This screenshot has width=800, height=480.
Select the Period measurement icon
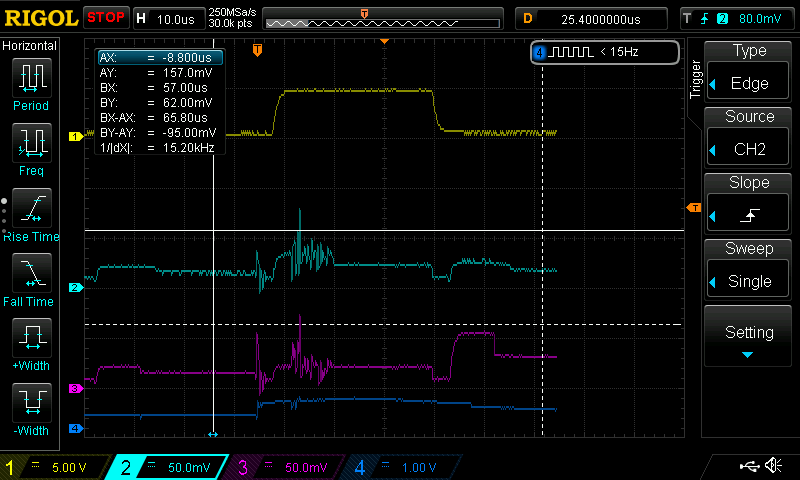pyautogui.click(x=31, y=78)
